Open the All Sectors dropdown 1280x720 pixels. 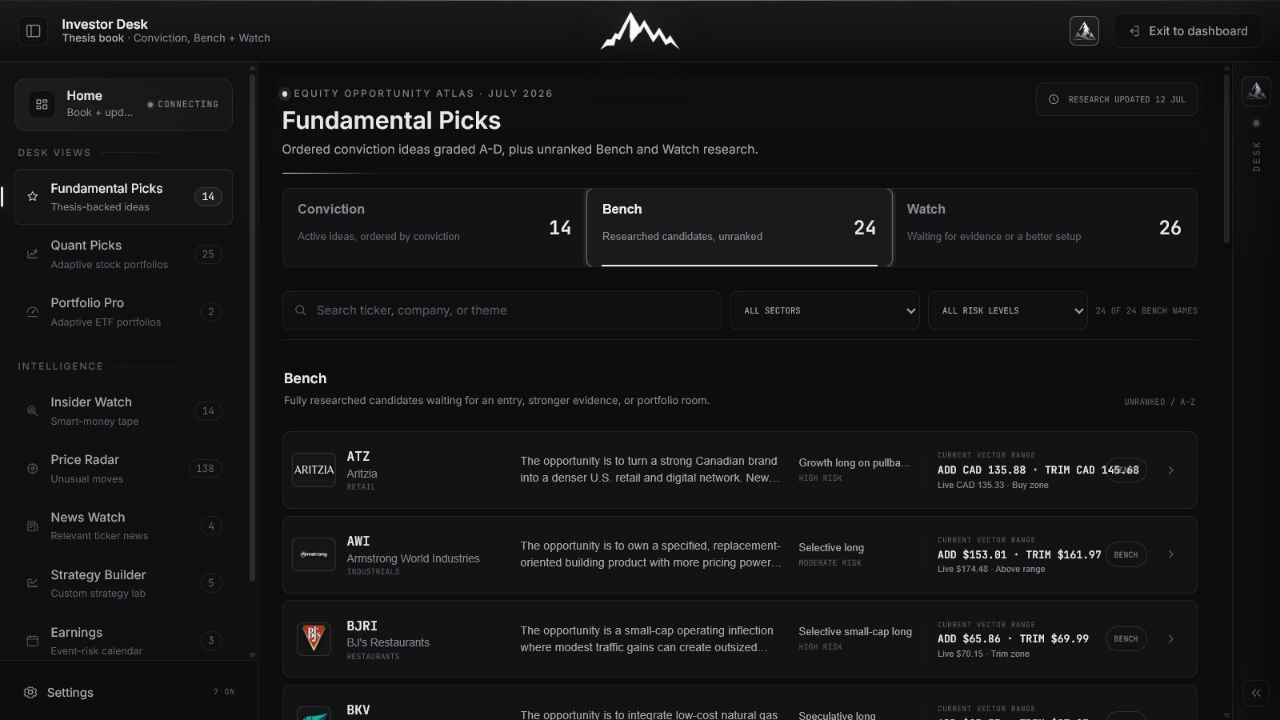point(825,310)
